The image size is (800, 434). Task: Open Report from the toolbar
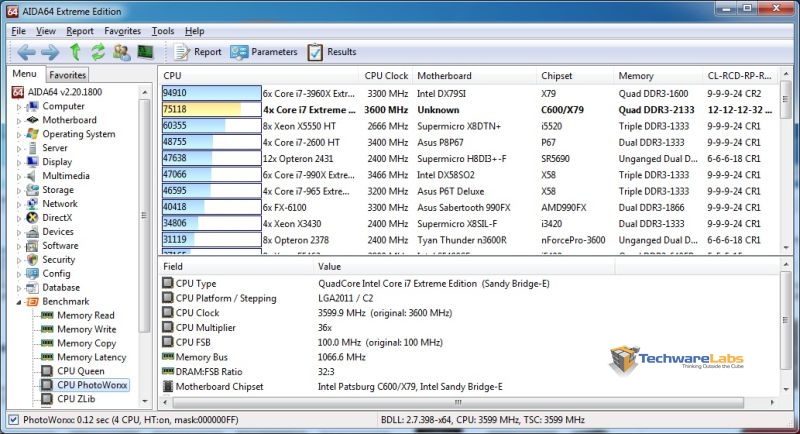point(197,52)
